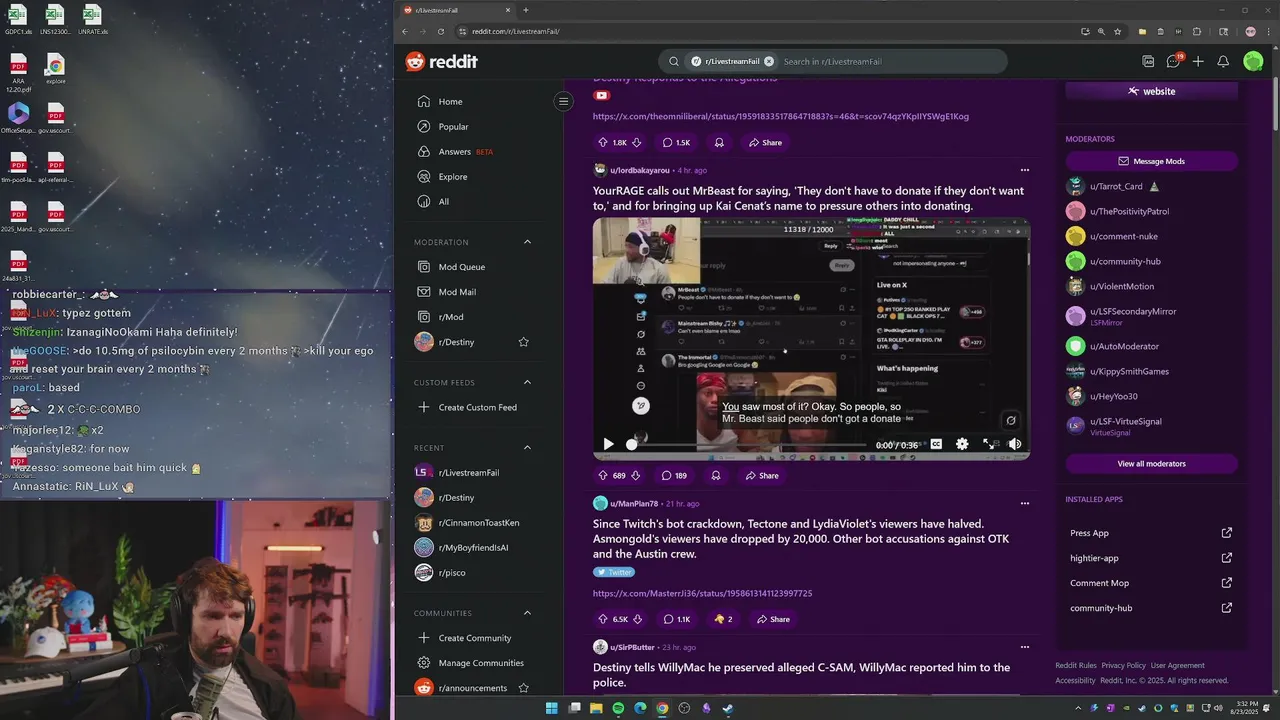Open Spotify from the Windows taskbar
Image resolution: width=1280 pixels, height=720 pixels.
618,708
